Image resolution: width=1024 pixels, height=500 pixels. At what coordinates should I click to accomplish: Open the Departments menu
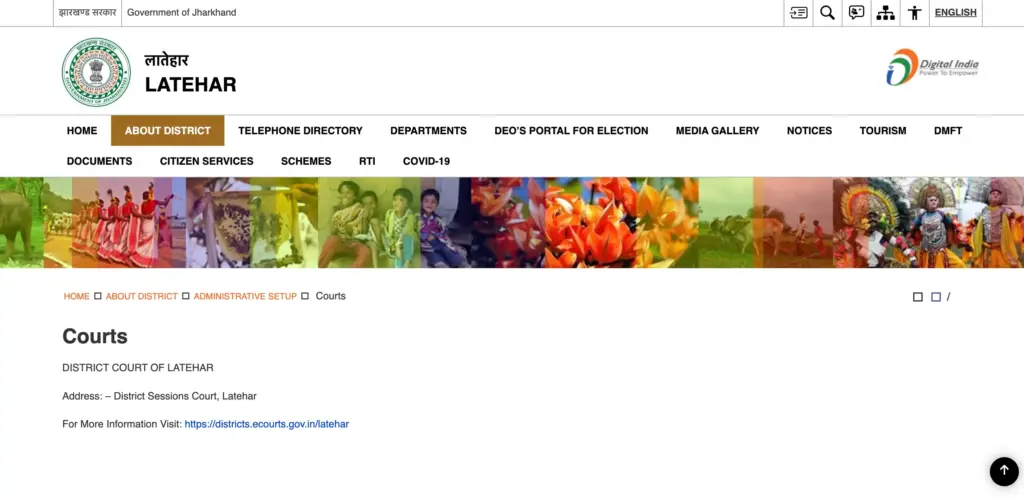pyautogui.click(x=428, y=131)
